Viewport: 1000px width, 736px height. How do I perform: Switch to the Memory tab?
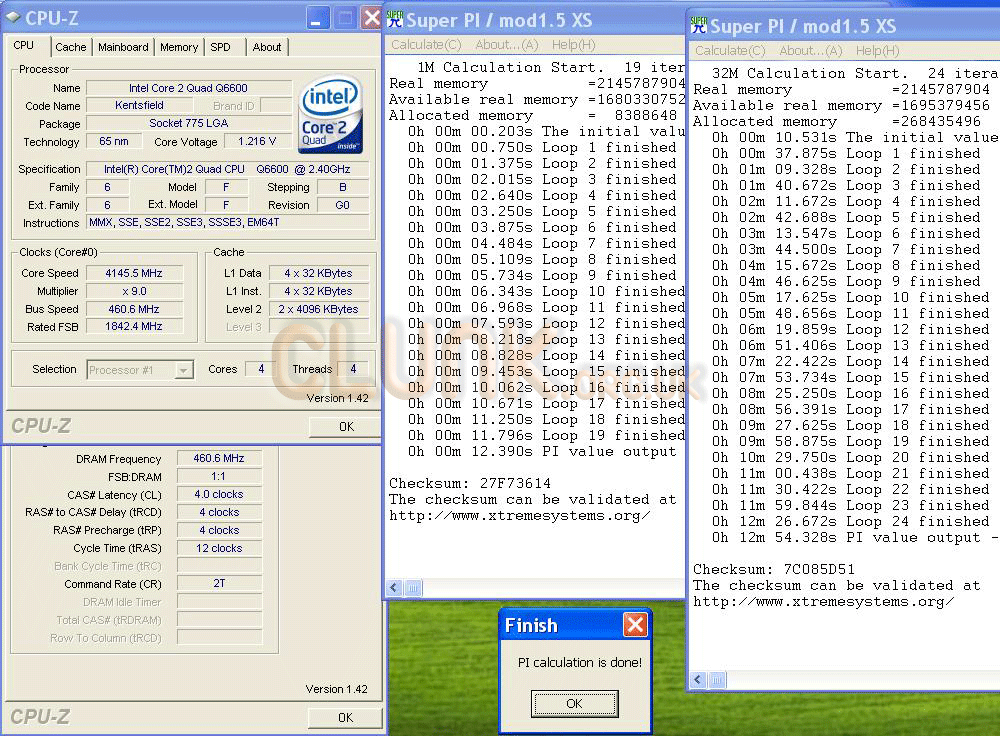(x=179, y=47)
